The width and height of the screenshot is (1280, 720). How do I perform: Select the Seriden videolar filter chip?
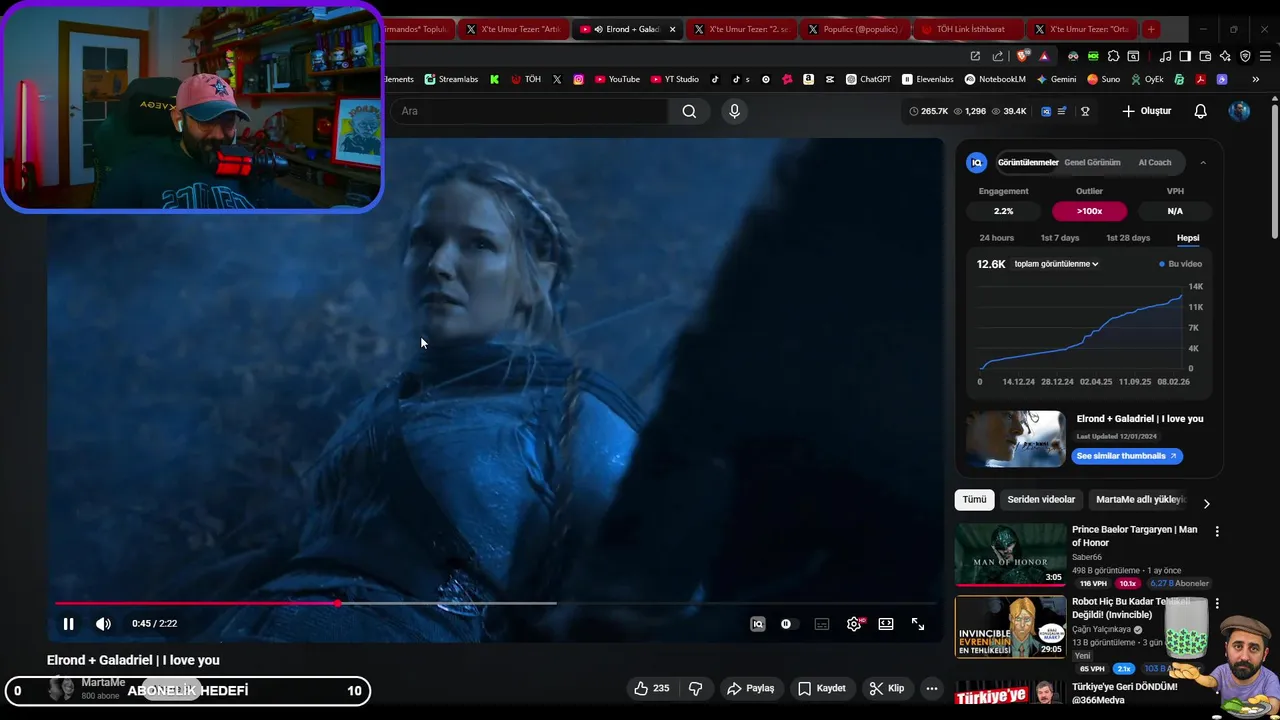1041,499
